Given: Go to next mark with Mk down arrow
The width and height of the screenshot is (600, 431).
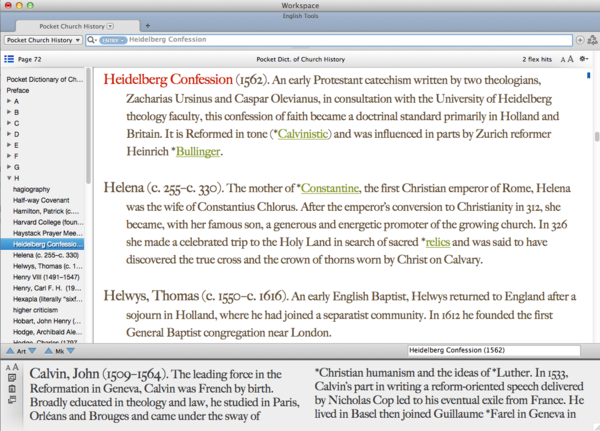Looking at the screenshot, I should 71,351.
